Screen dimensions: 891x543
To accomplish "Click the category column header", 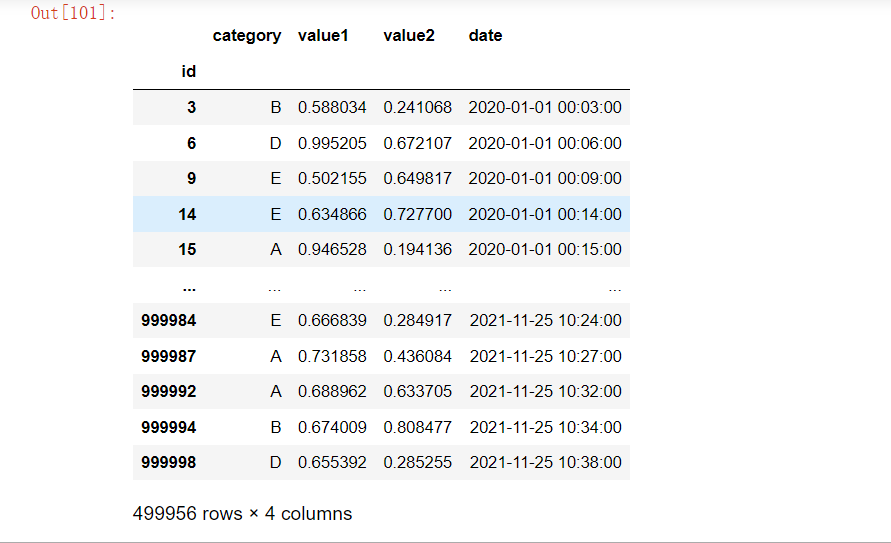I will [x=247, y=36].
